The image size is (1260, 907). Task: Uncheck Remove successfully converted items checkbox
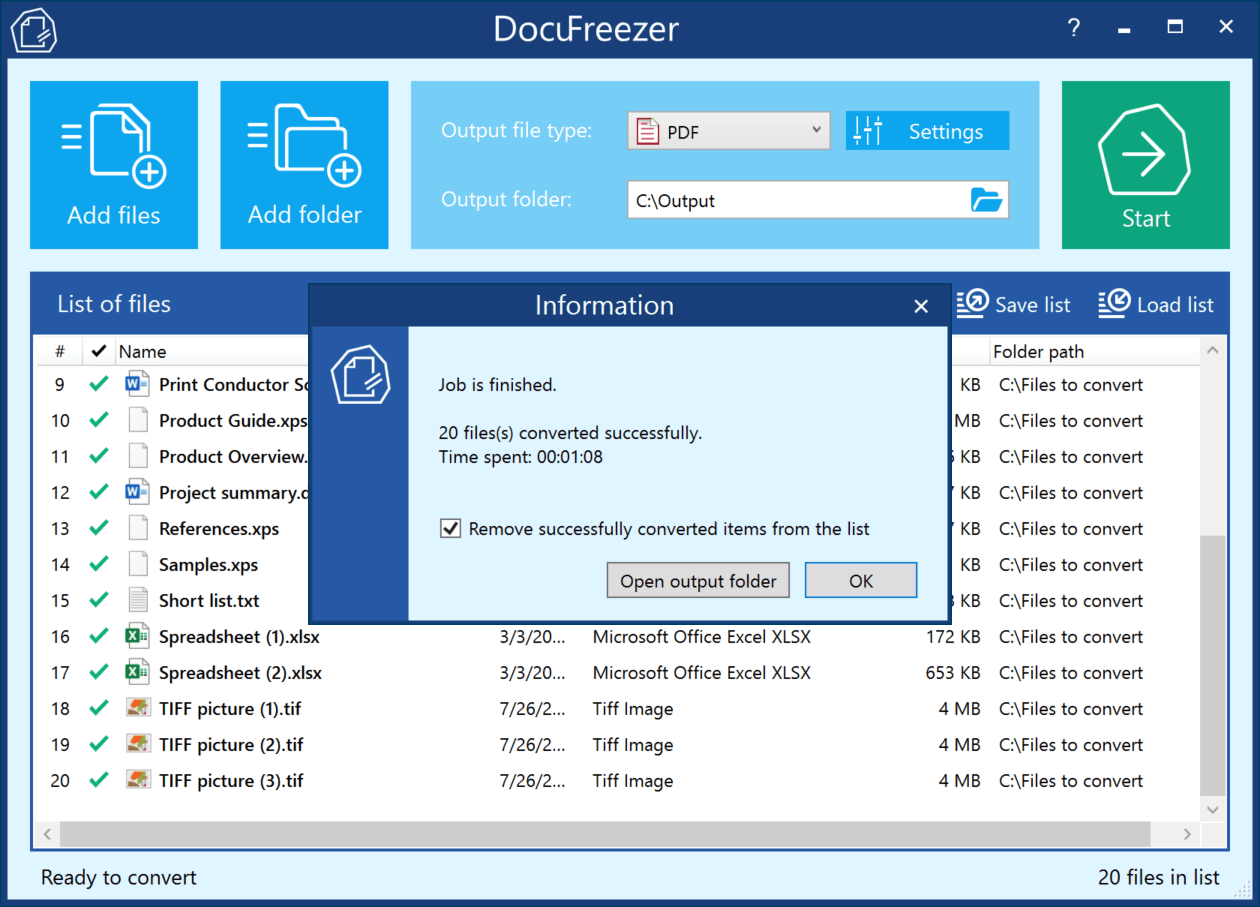tap(450, 529)
